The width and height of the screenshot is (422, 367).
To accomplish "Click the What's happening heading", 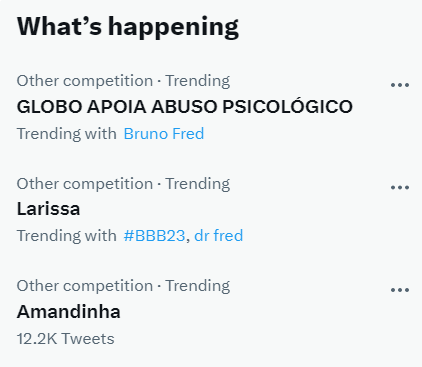I will pyautogui.click(x=128, y=27).
